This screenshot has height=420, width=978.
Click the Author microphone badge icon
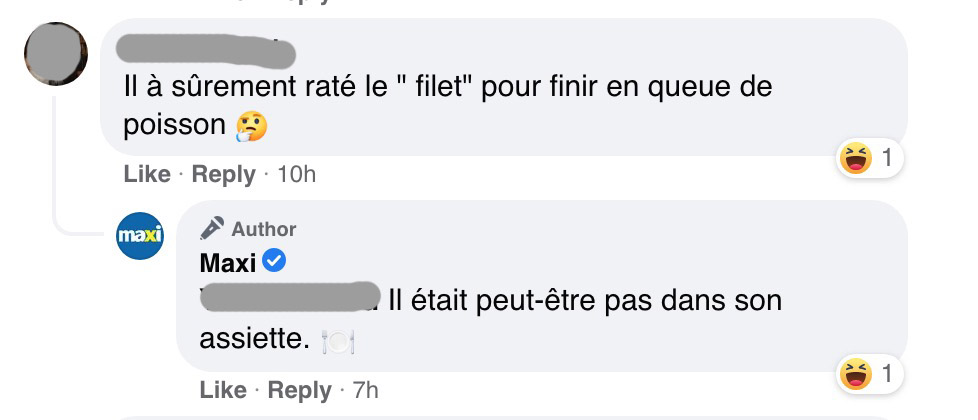[x=212, y=228]
